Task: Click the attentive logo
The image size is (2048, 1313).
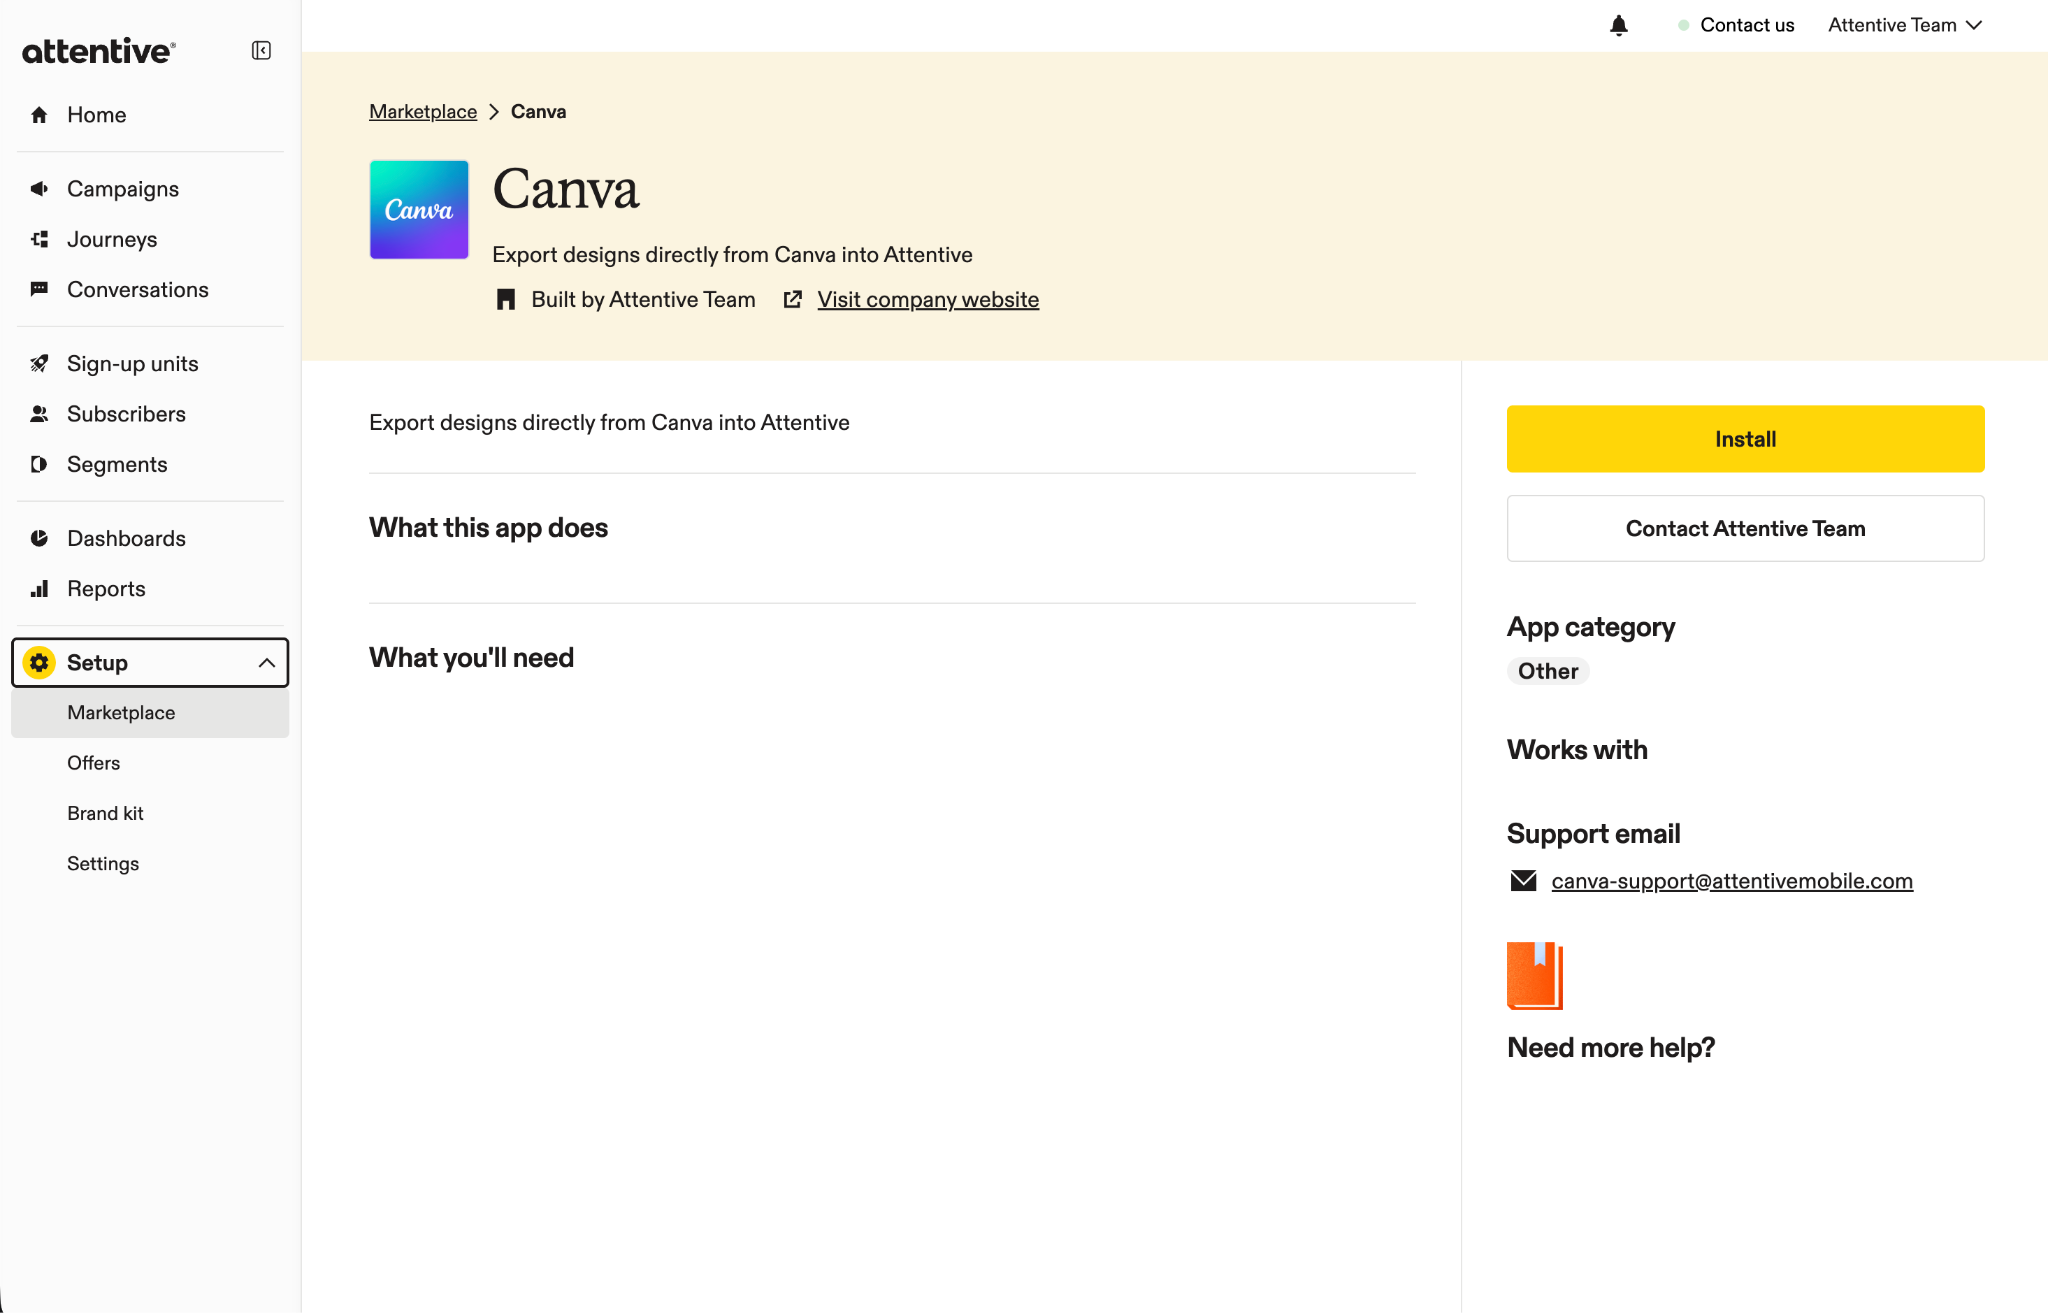Action: pos(99,51)
